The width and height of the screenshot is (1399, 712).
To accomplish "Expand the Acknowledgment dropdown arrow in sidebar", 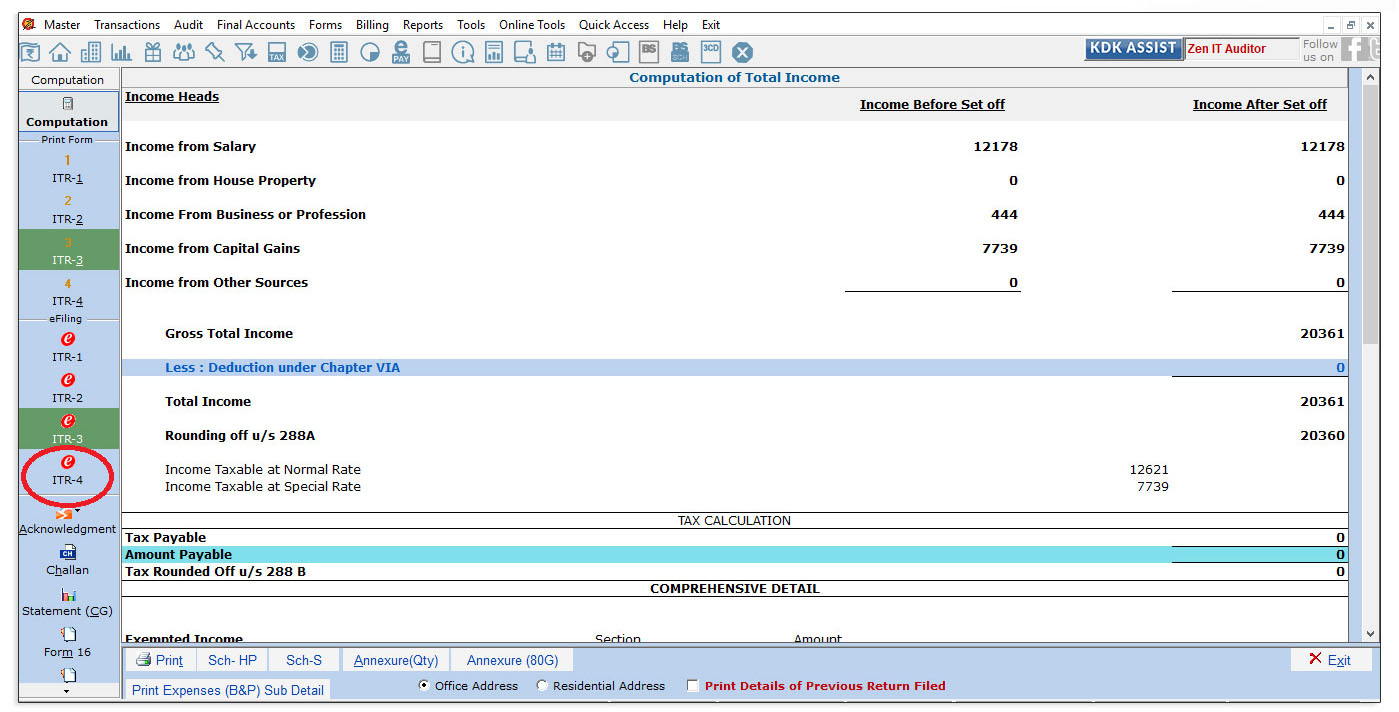I will click(x=77, y=512).
